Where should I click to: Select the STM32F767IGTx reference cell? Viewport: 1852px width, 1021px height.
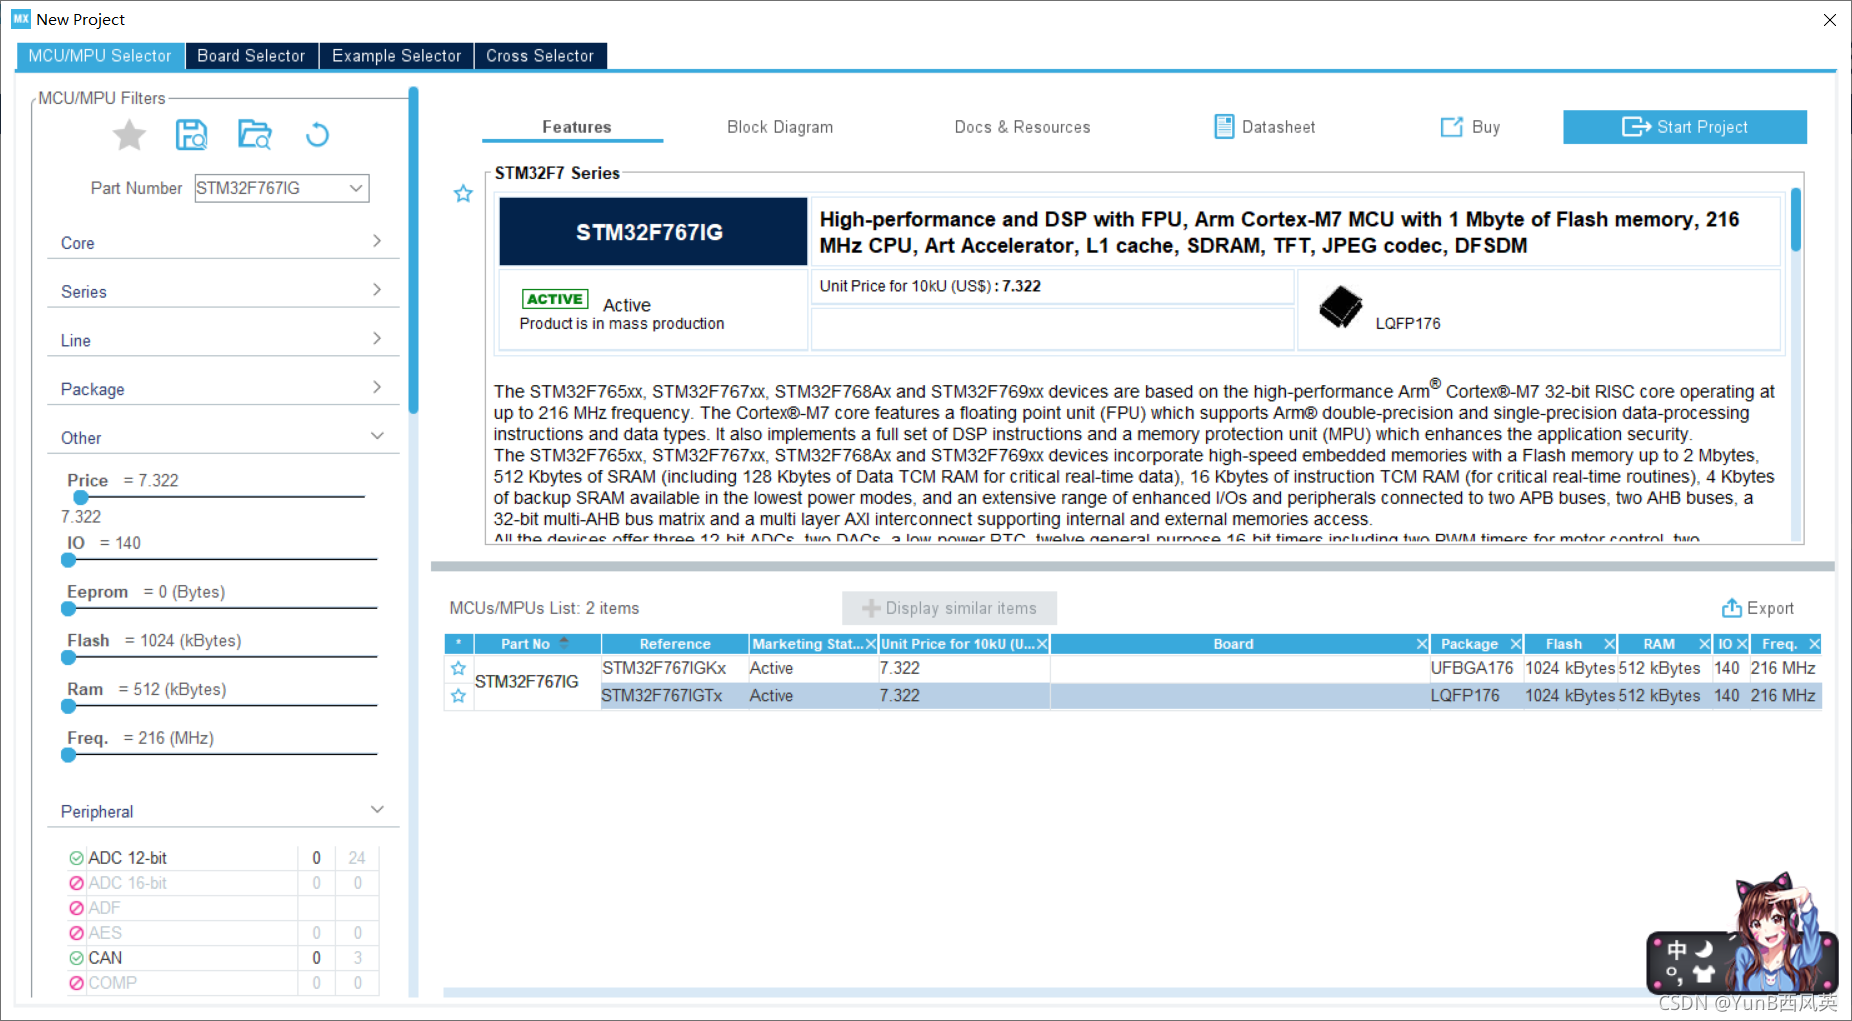coord(674,696)
